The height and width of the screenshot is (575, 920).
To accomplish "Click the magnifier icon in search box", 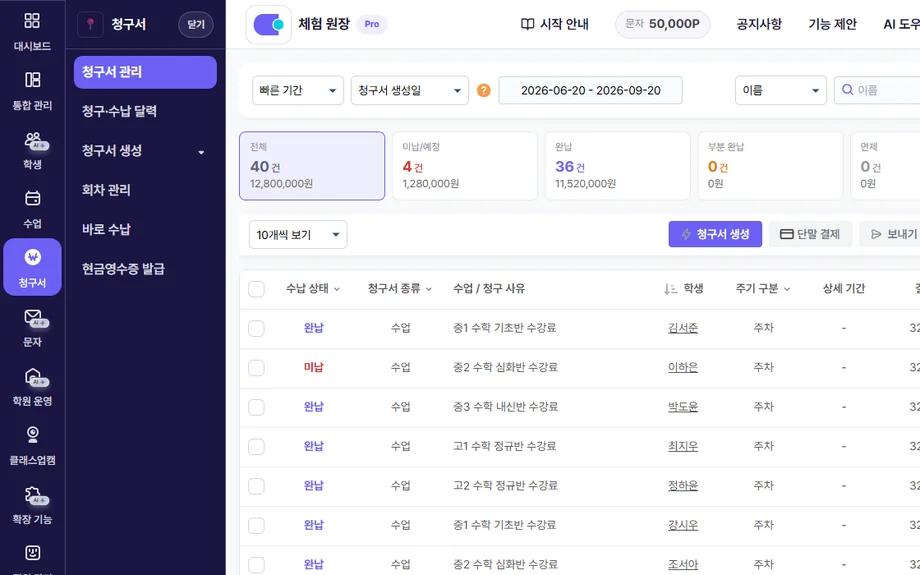I will (847, 90).
